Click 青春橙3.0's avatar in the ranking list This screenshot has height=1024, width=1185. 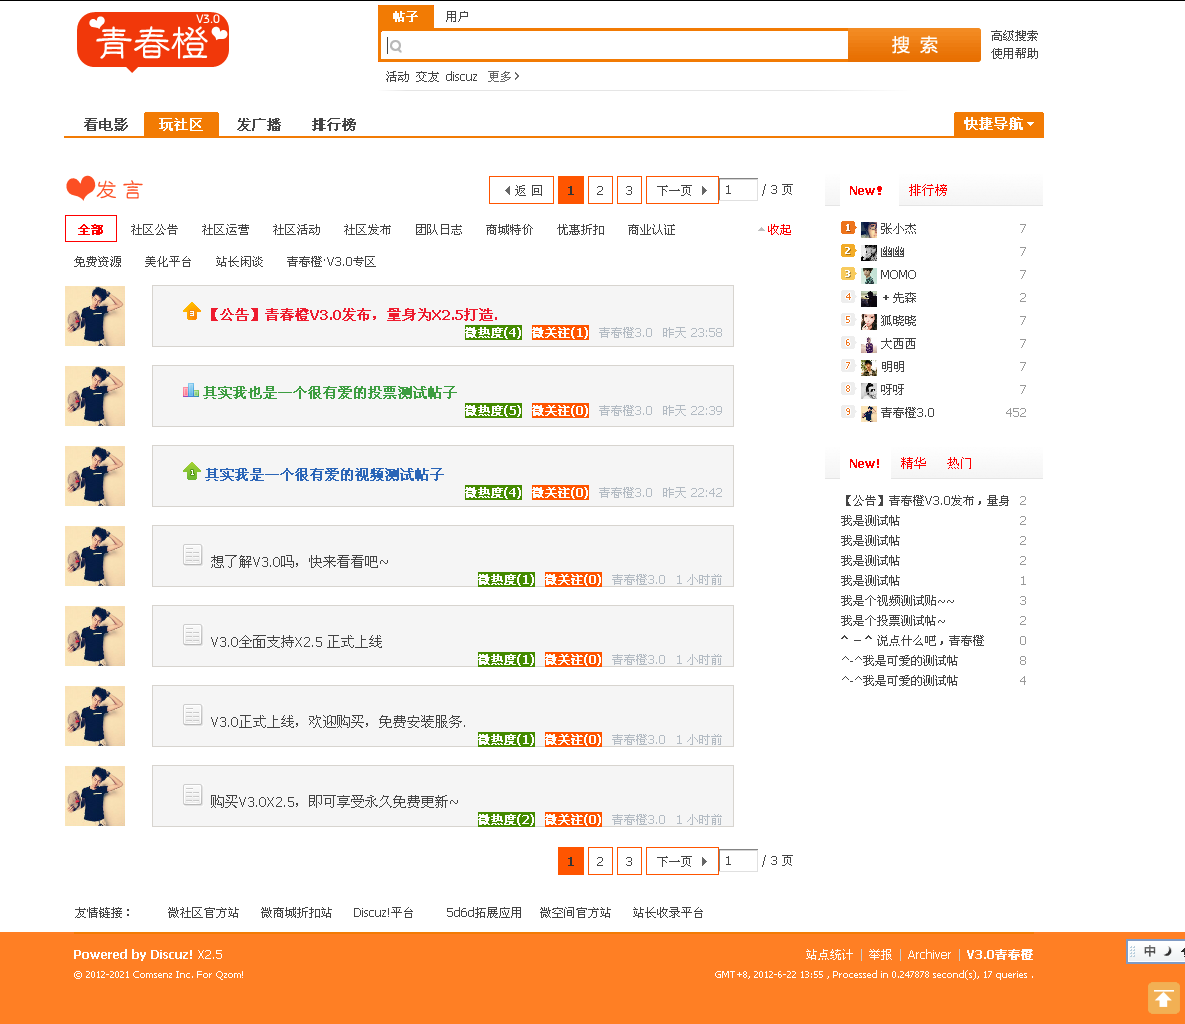869,413
